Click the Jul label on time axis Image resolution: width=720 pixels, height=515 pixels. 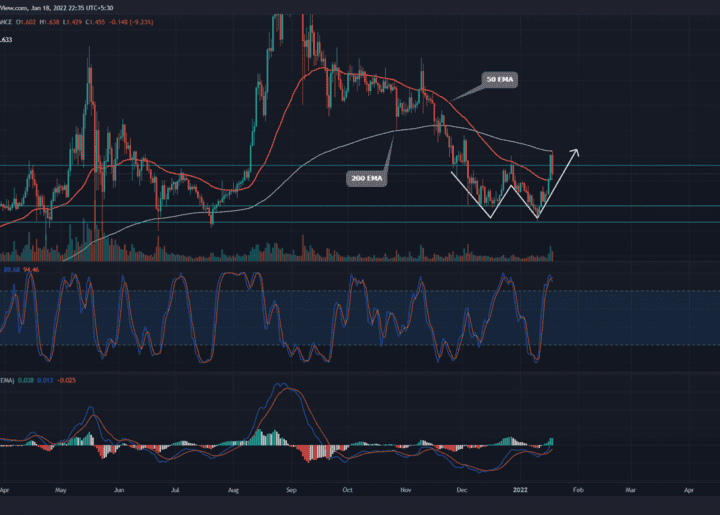tap(176, 492)
